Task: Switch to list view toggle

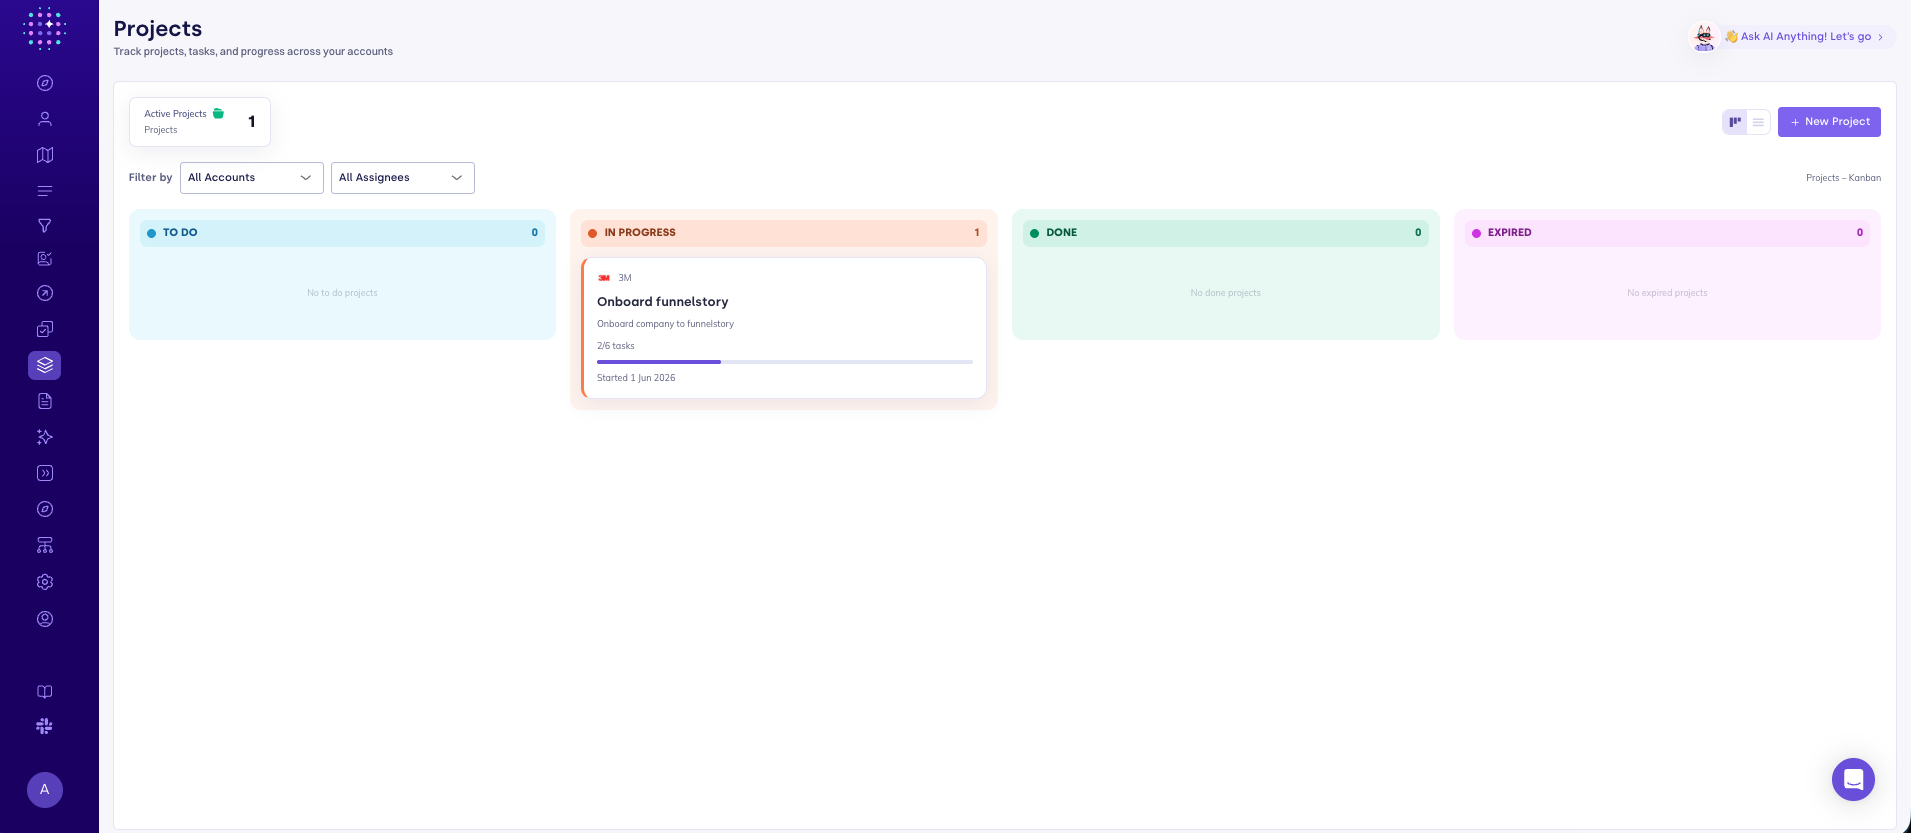Action: tap(1758, 122)
